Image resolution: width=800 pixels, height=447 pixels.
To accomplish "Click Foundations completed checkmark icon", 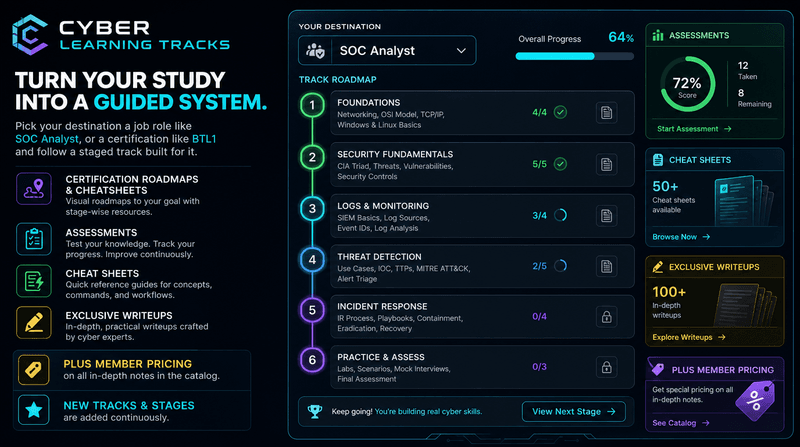I will (560, 112).
